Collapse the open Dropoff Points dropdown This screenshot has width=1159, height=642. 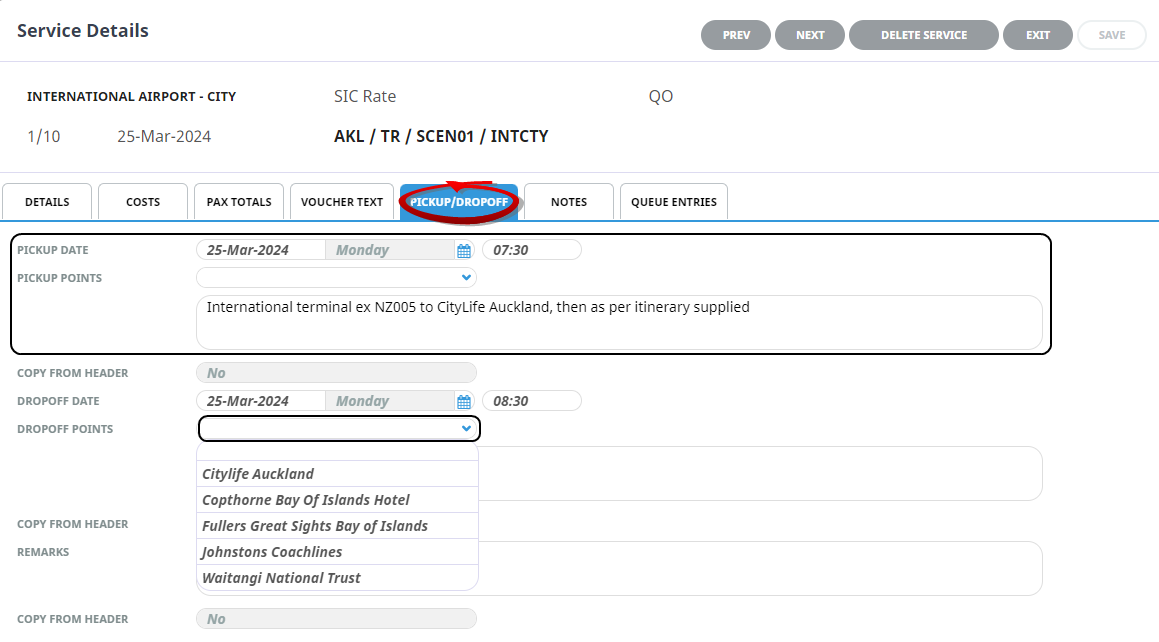pos(465,429)
